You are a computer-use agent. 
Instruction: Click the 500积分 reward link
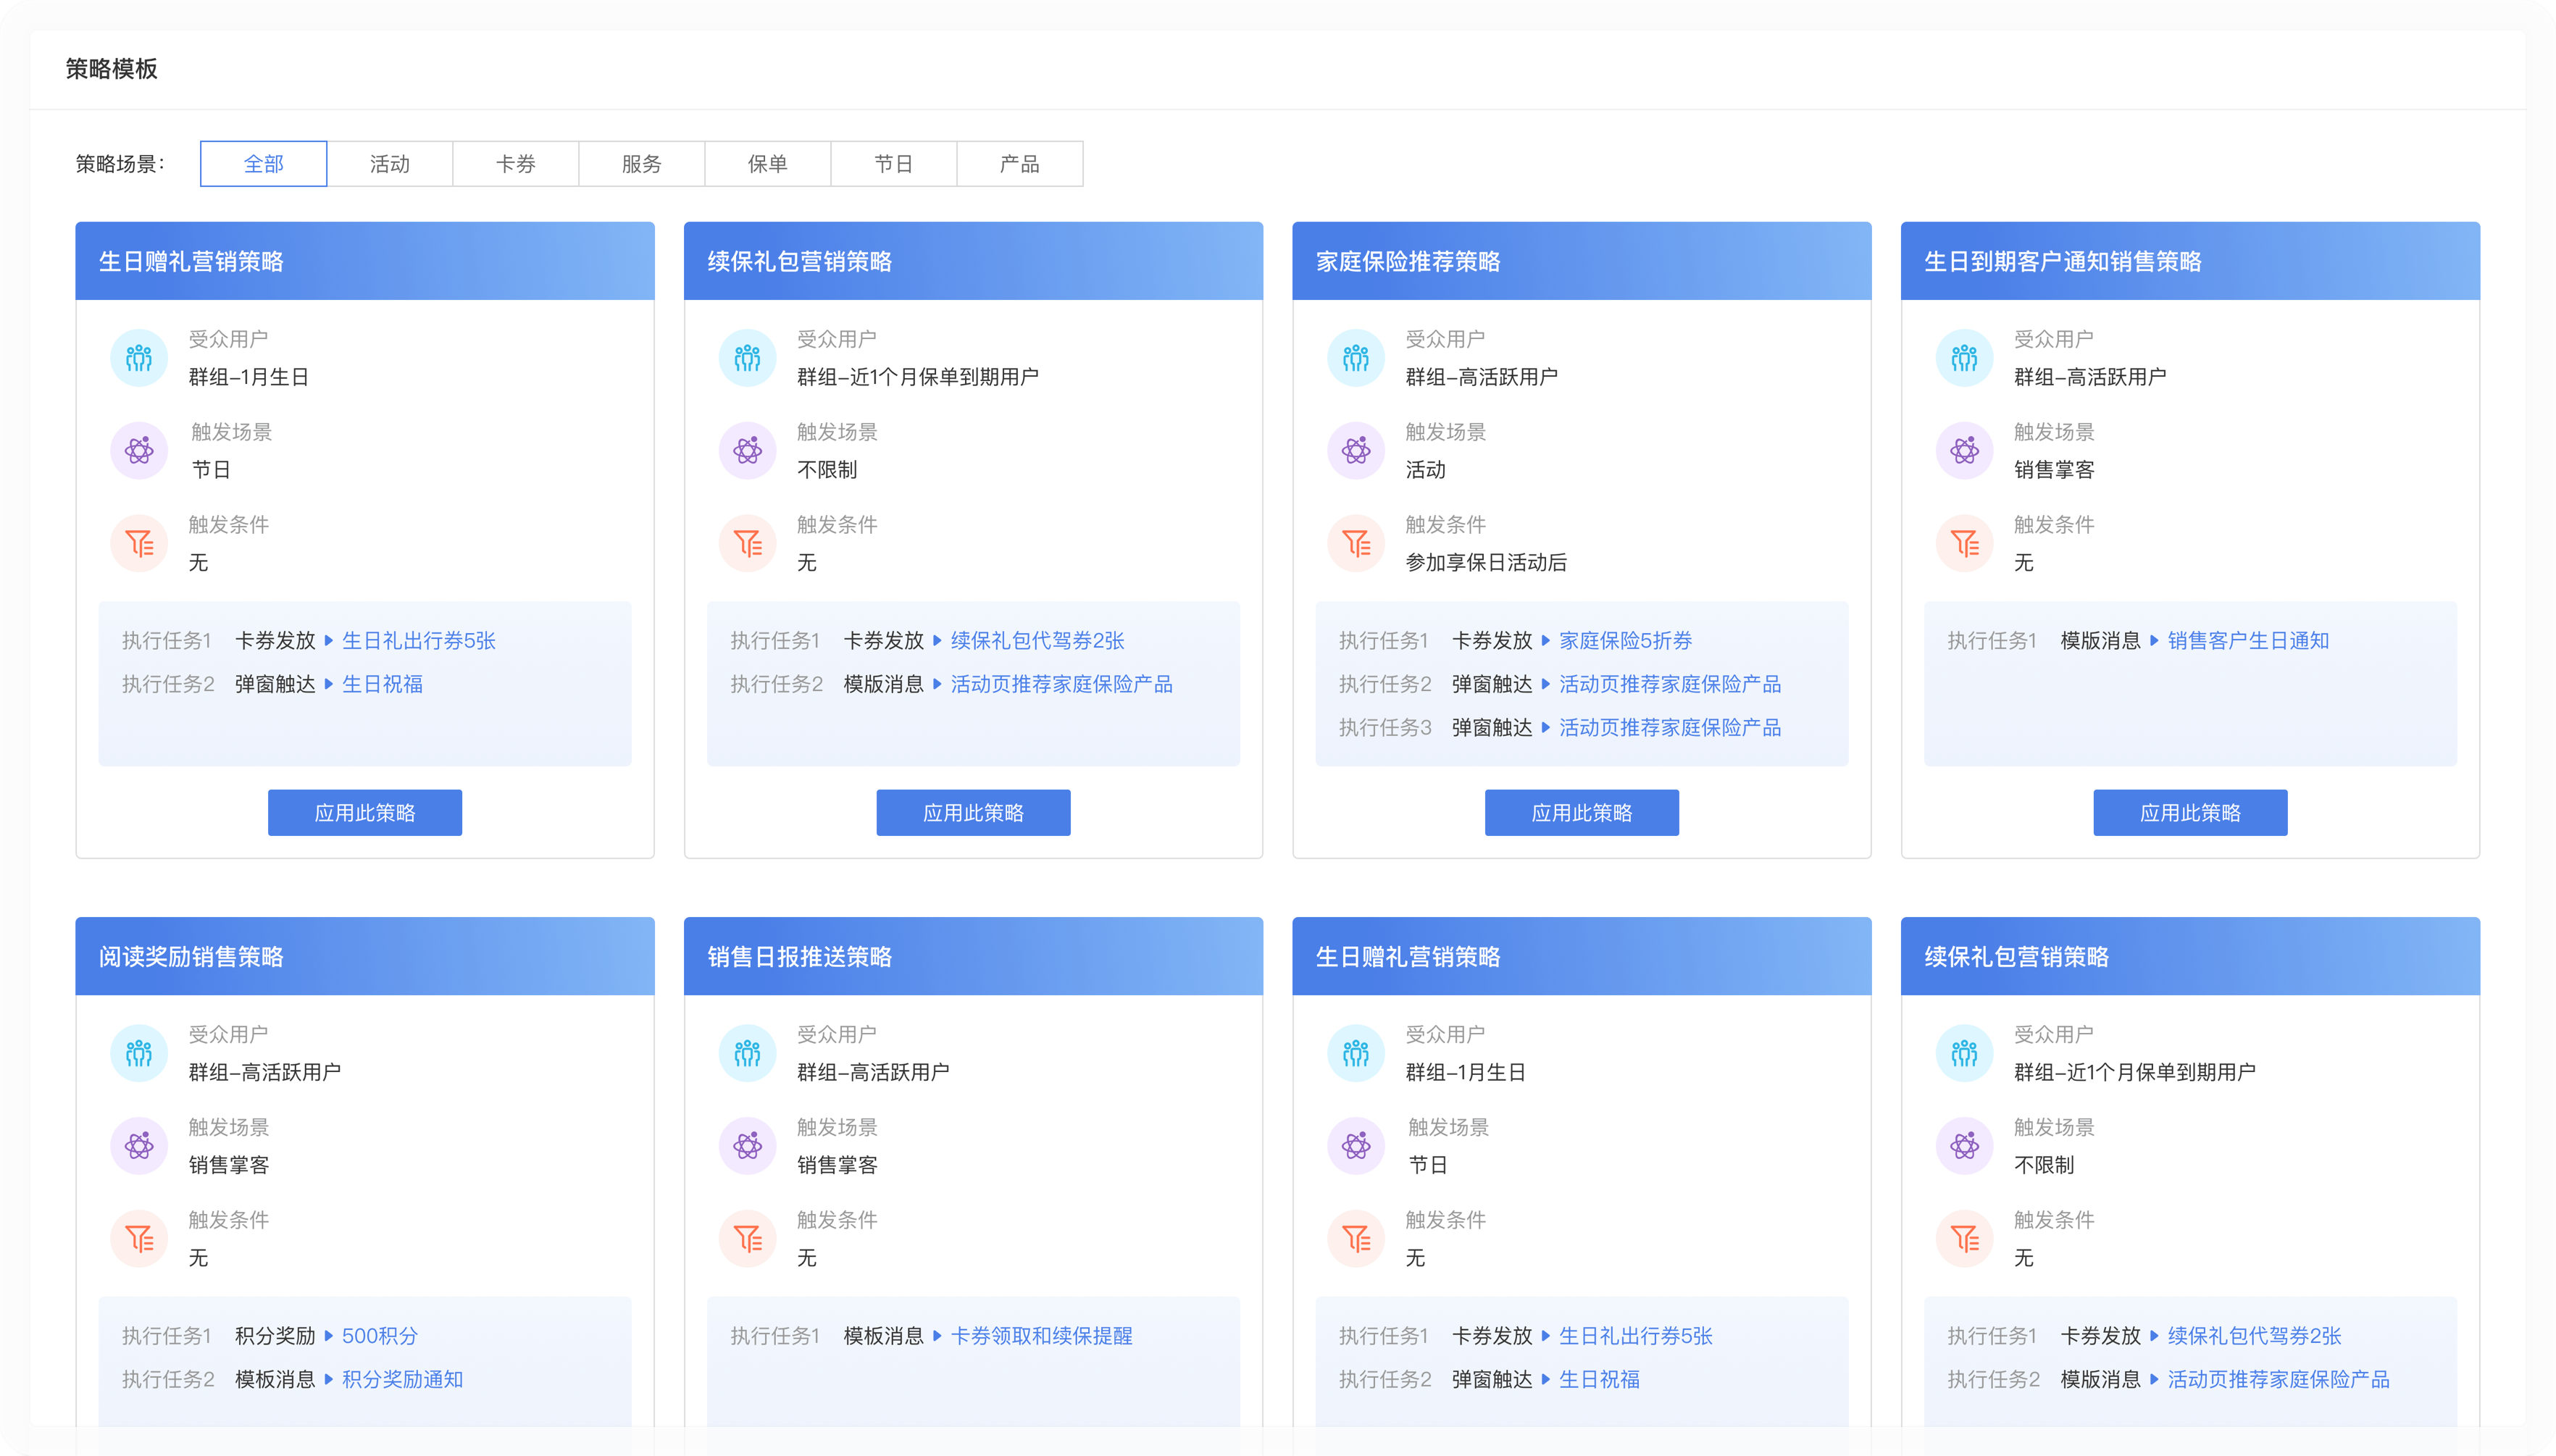380,1336
